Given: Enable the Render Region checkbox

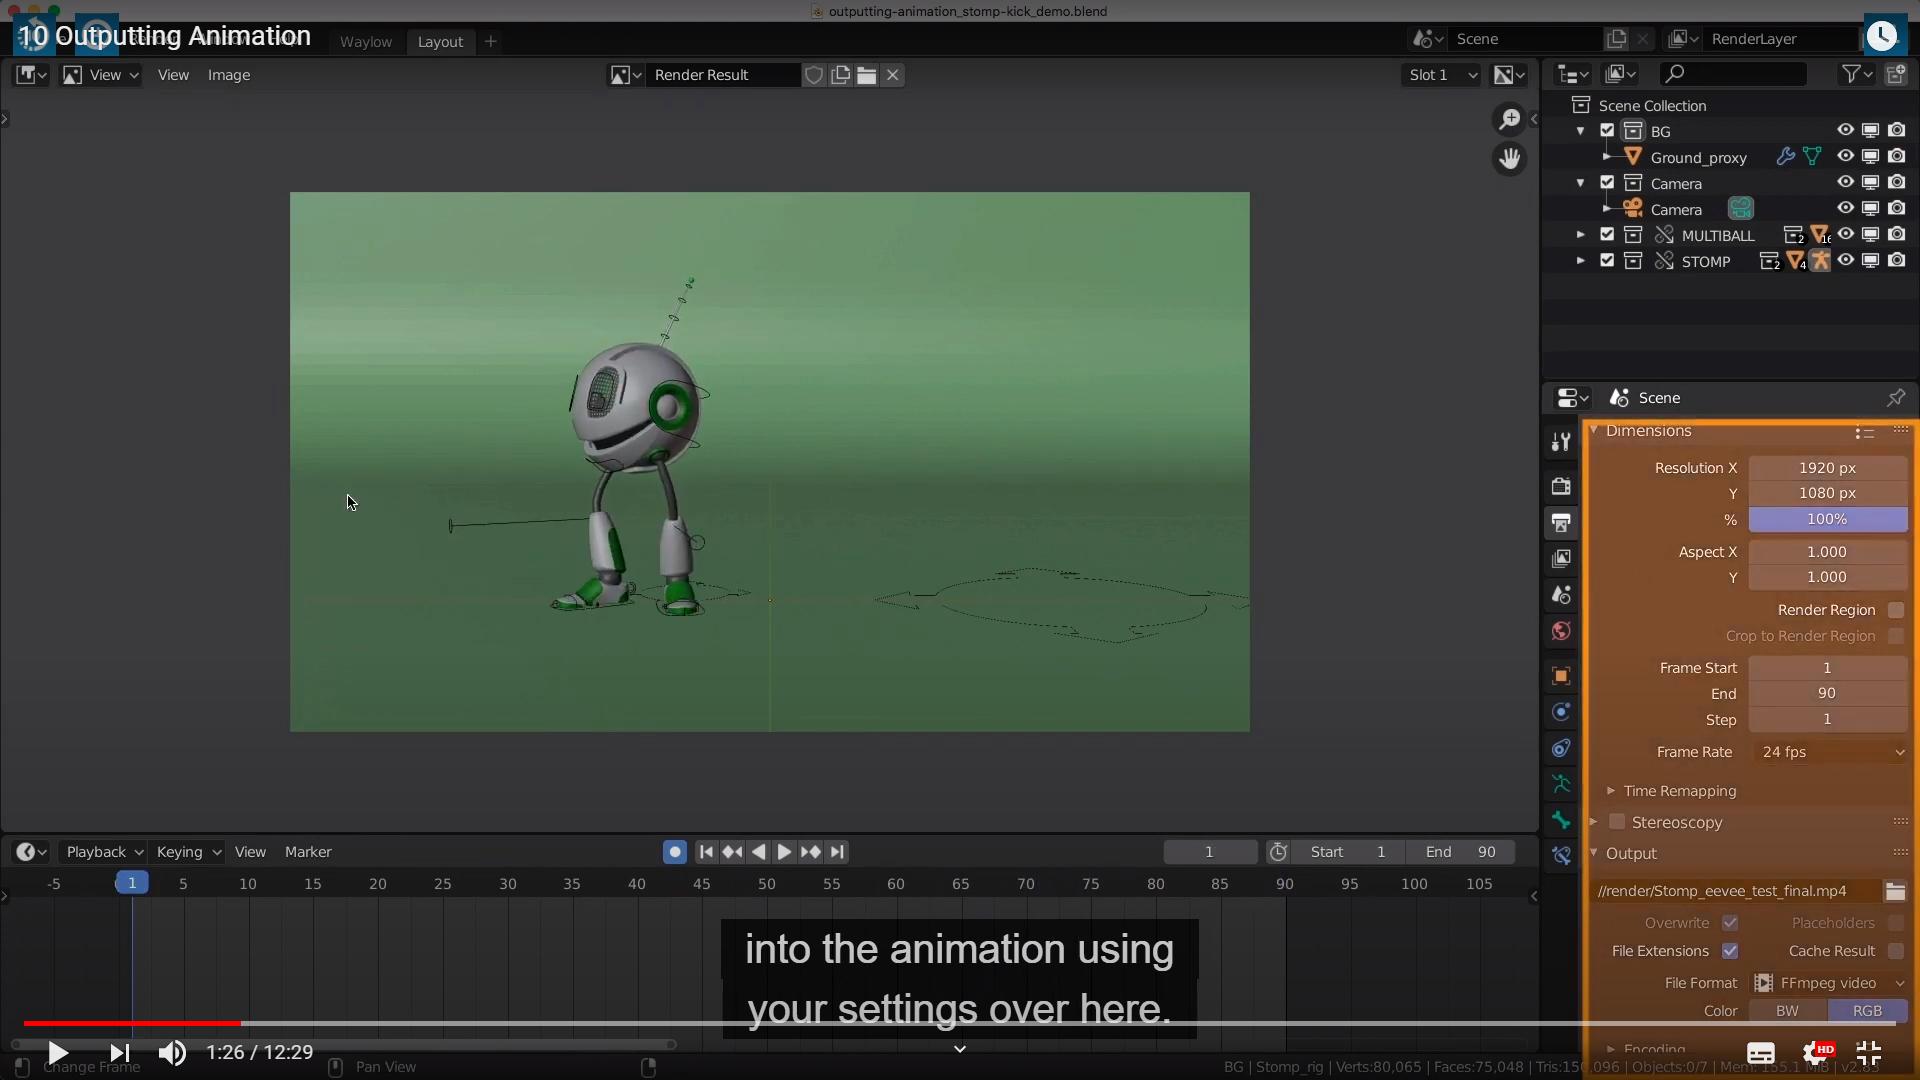Looking at the screenshot, I should [x=1895, y=610].
